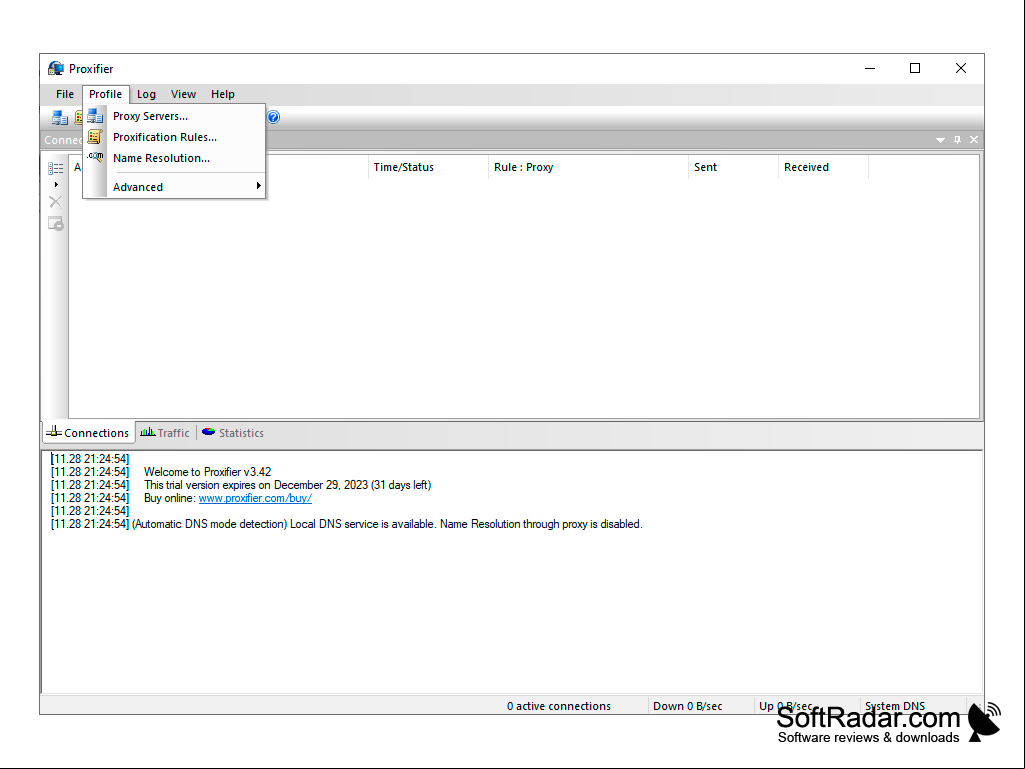Open the File menu
Image resolution: width=1025 pixels, height=769 pixels.
tap(65, 94)
